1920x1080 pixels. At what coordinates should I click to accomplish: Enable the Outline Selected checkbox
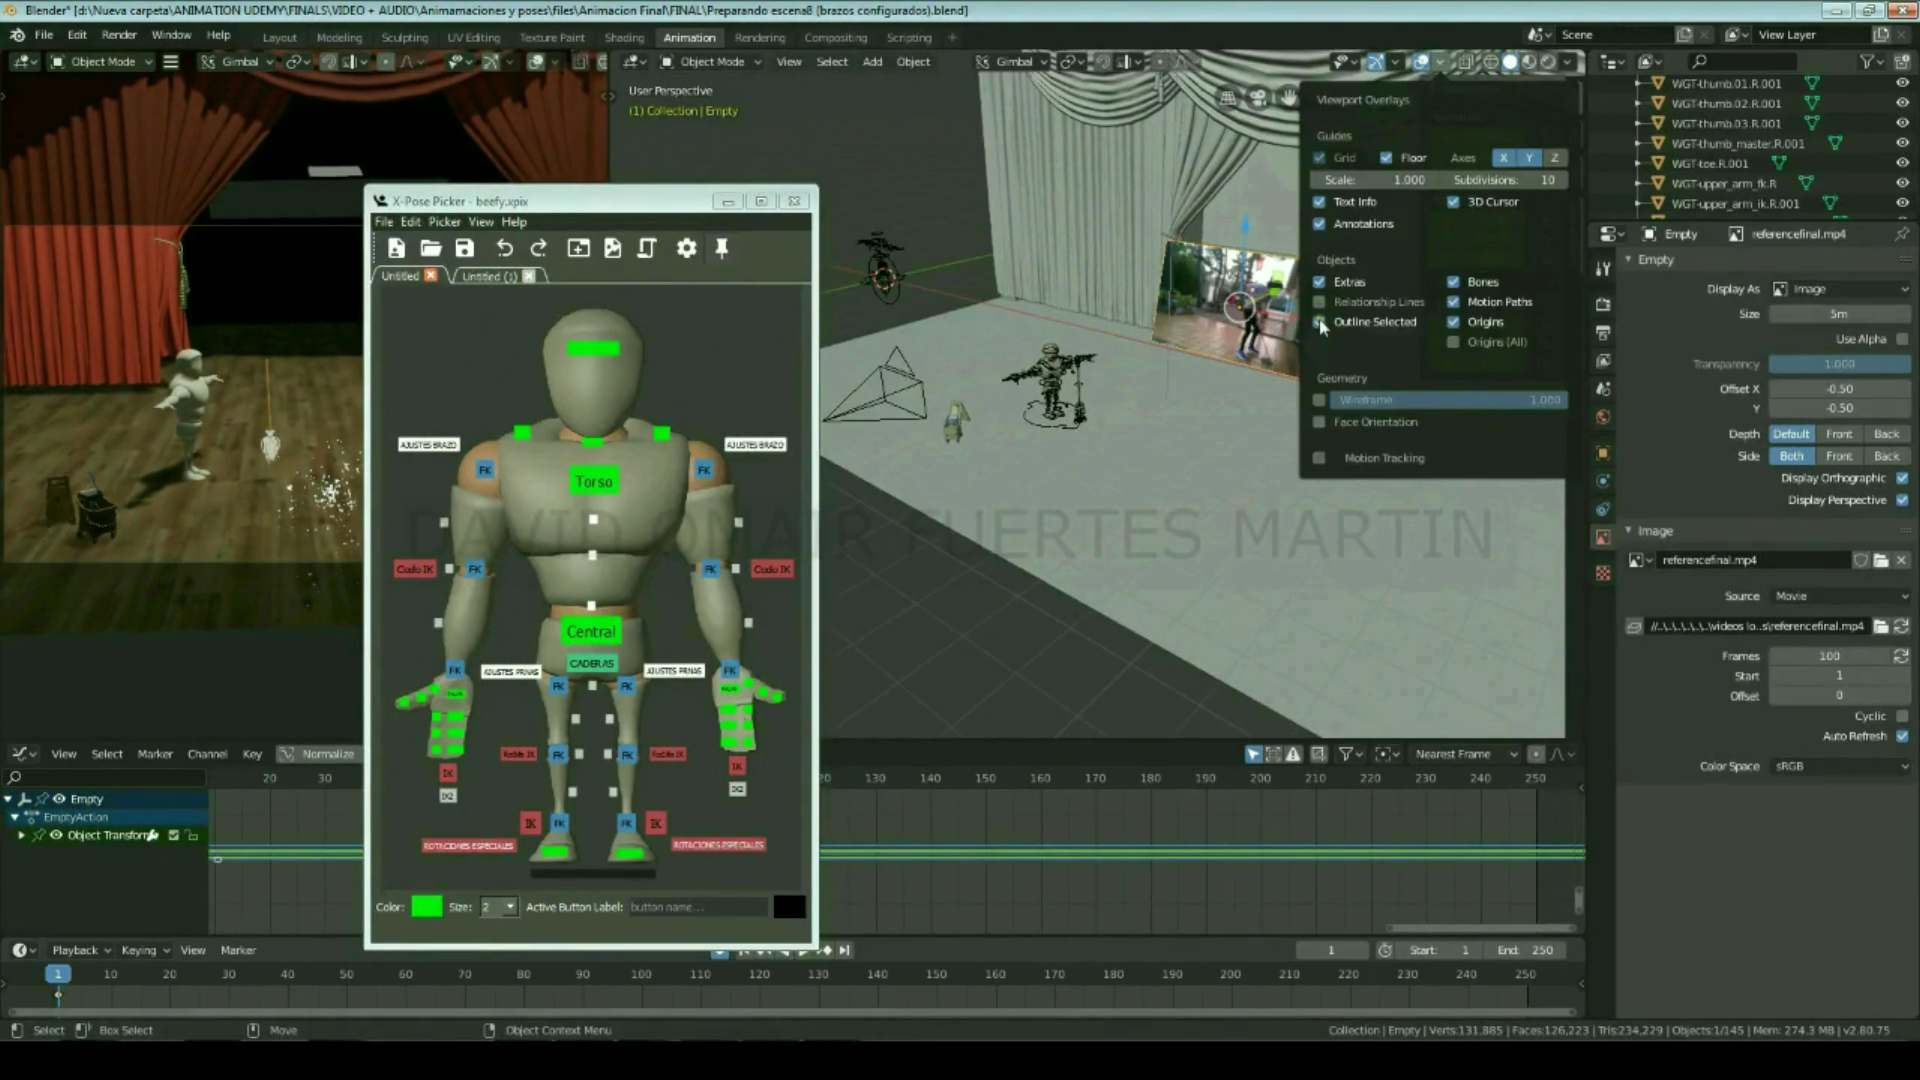[1319, 322]
